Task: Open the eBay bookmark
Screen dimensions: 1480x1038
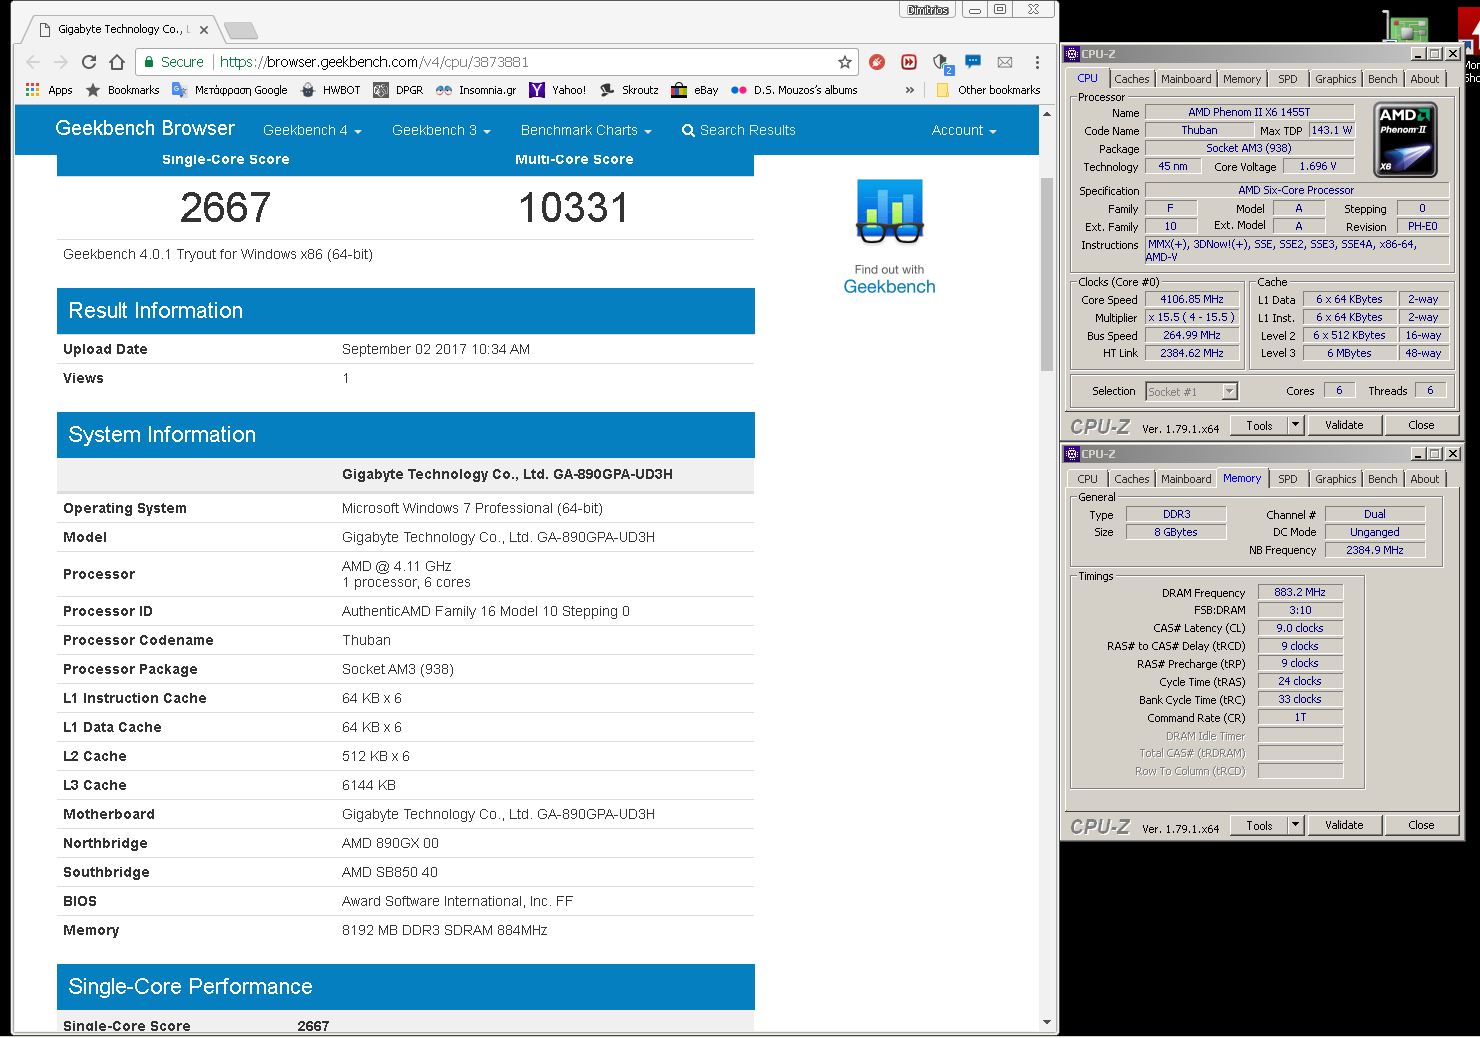Action: [695, 90]
